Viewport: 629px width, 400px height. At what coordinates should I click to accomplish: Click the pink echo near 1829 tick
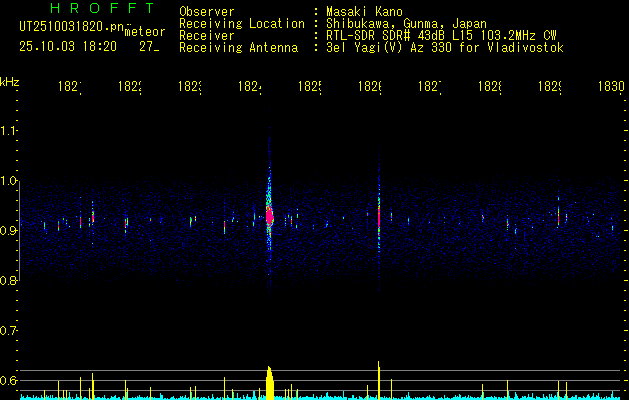point(558,216)
